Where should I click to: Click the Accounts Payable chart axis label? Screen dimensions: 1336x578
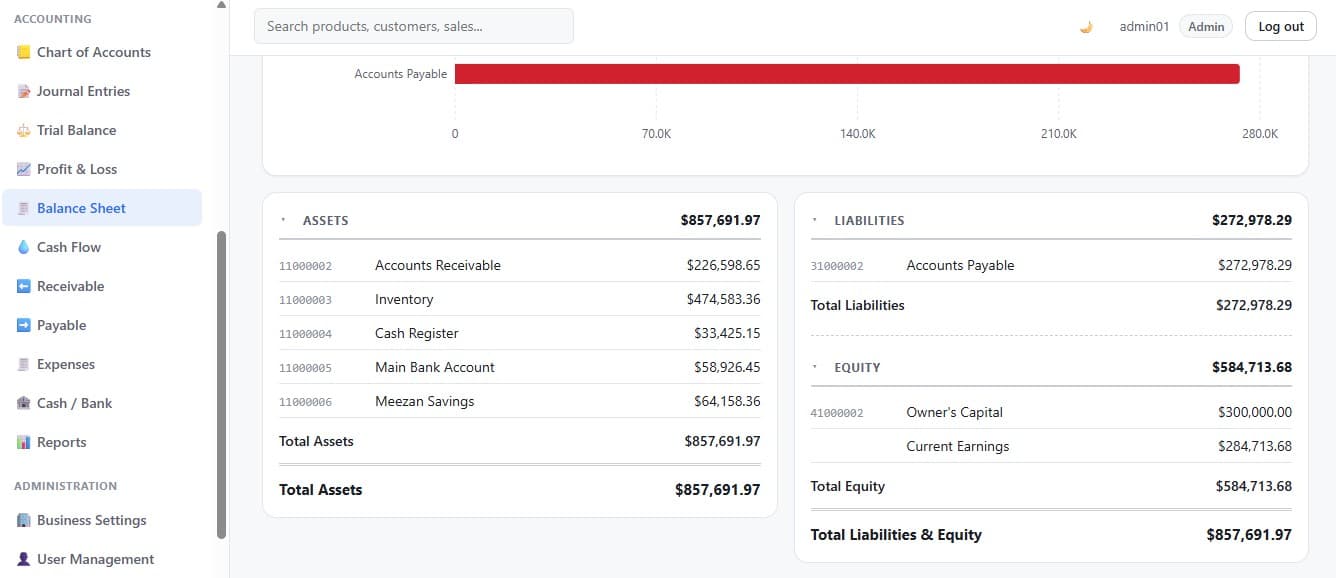coord(401,74)
